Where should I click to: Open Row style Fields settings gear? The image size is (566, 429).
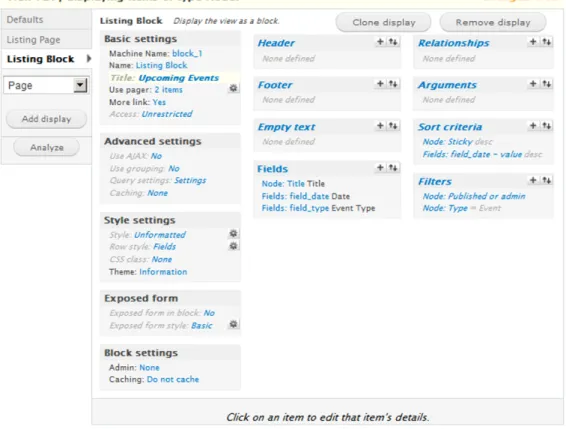(x=234, y=246)
